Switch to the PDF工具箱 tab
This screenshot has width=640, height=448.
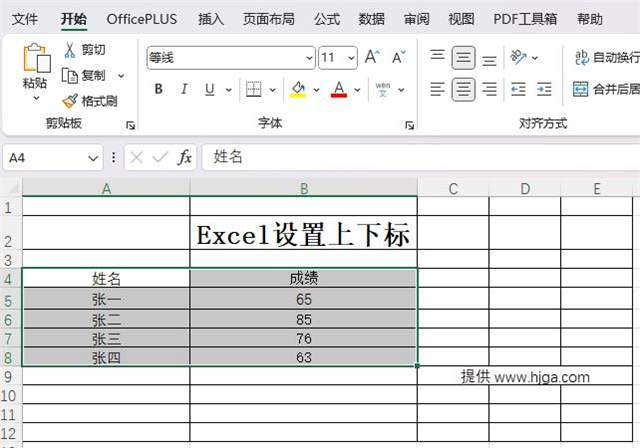coord(525,19)
